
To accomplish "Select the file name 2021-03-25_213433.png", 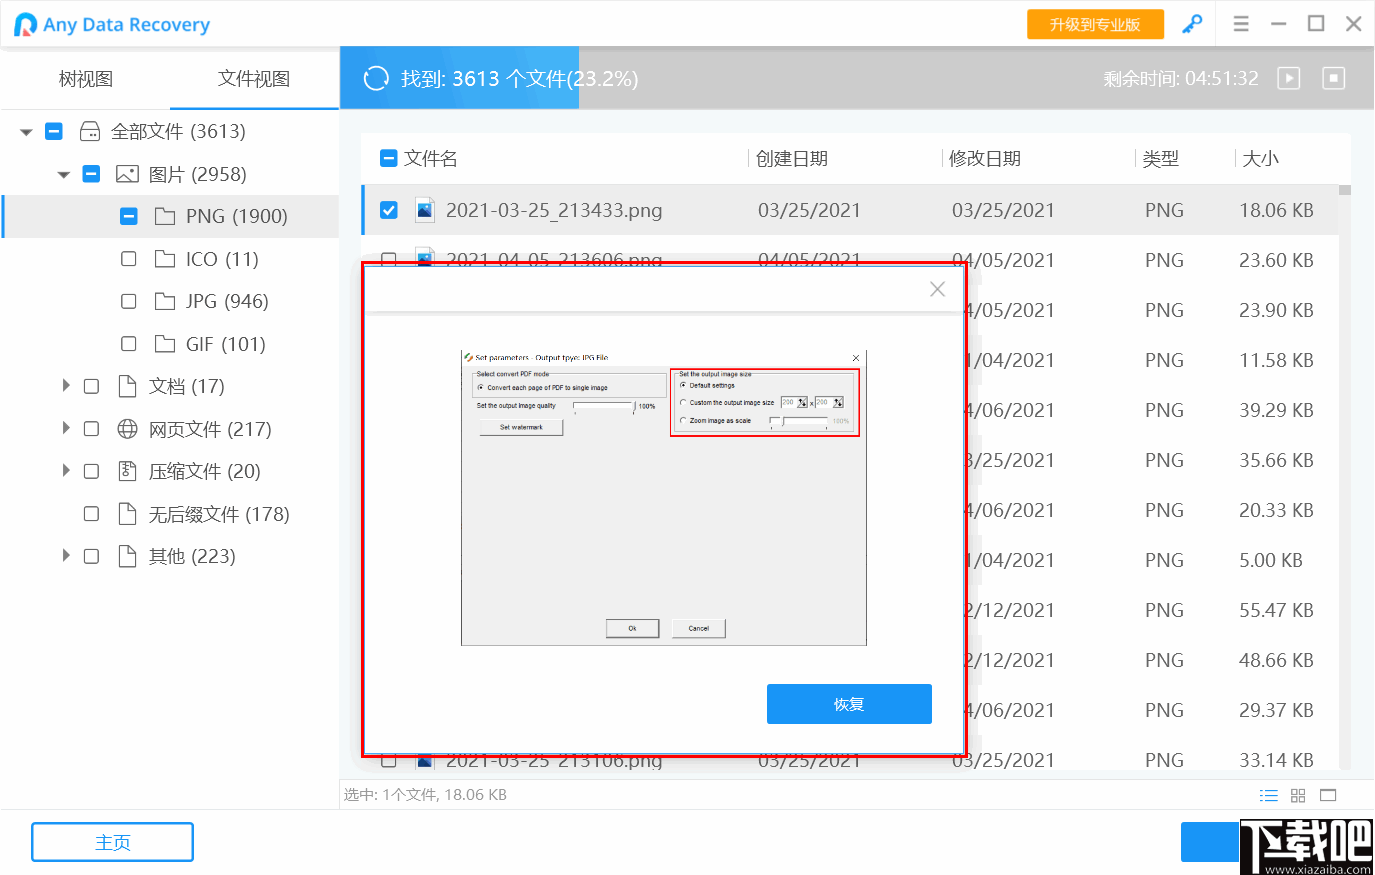I will (x=554, y=210).
